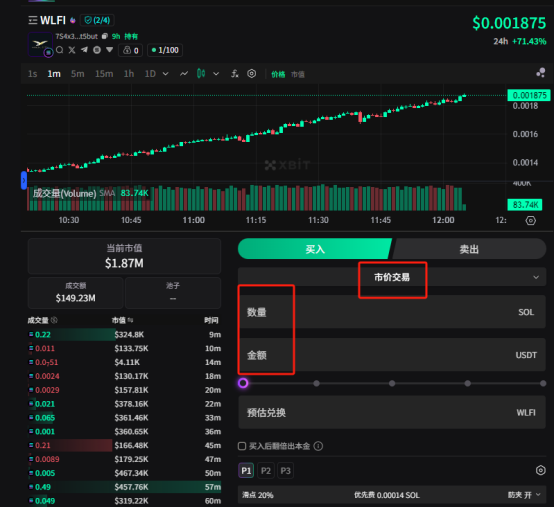Switch chart interval to 1s

coord(33,74)
